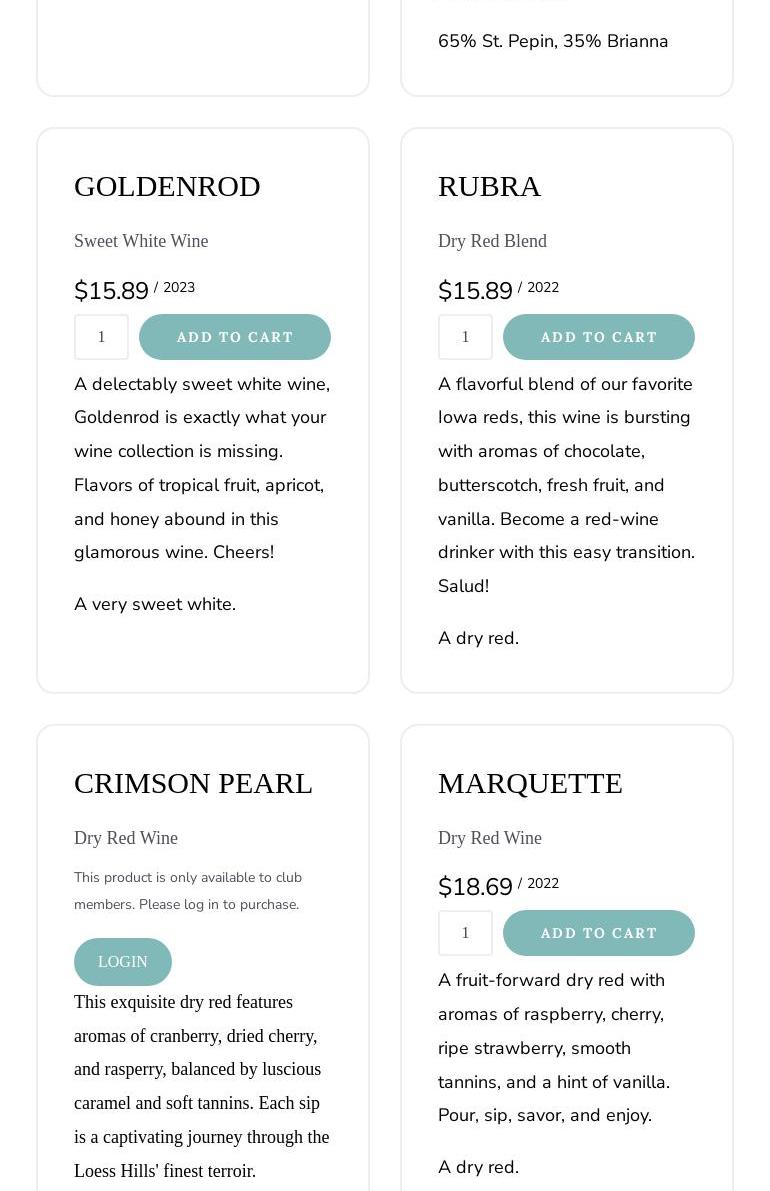Screen dimensions: 770x1191
Task: Click the Marquette quantity box
Action: coord(465,933)
